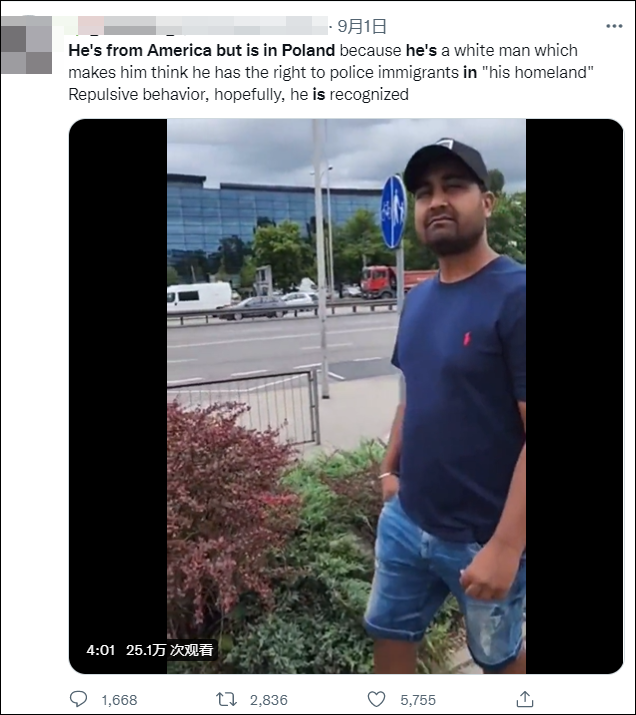Image resolution: width=636 pixels, height=715 pixels.
Task: Click the 25.1万 次观看 view count
Action: click(170, 650)
